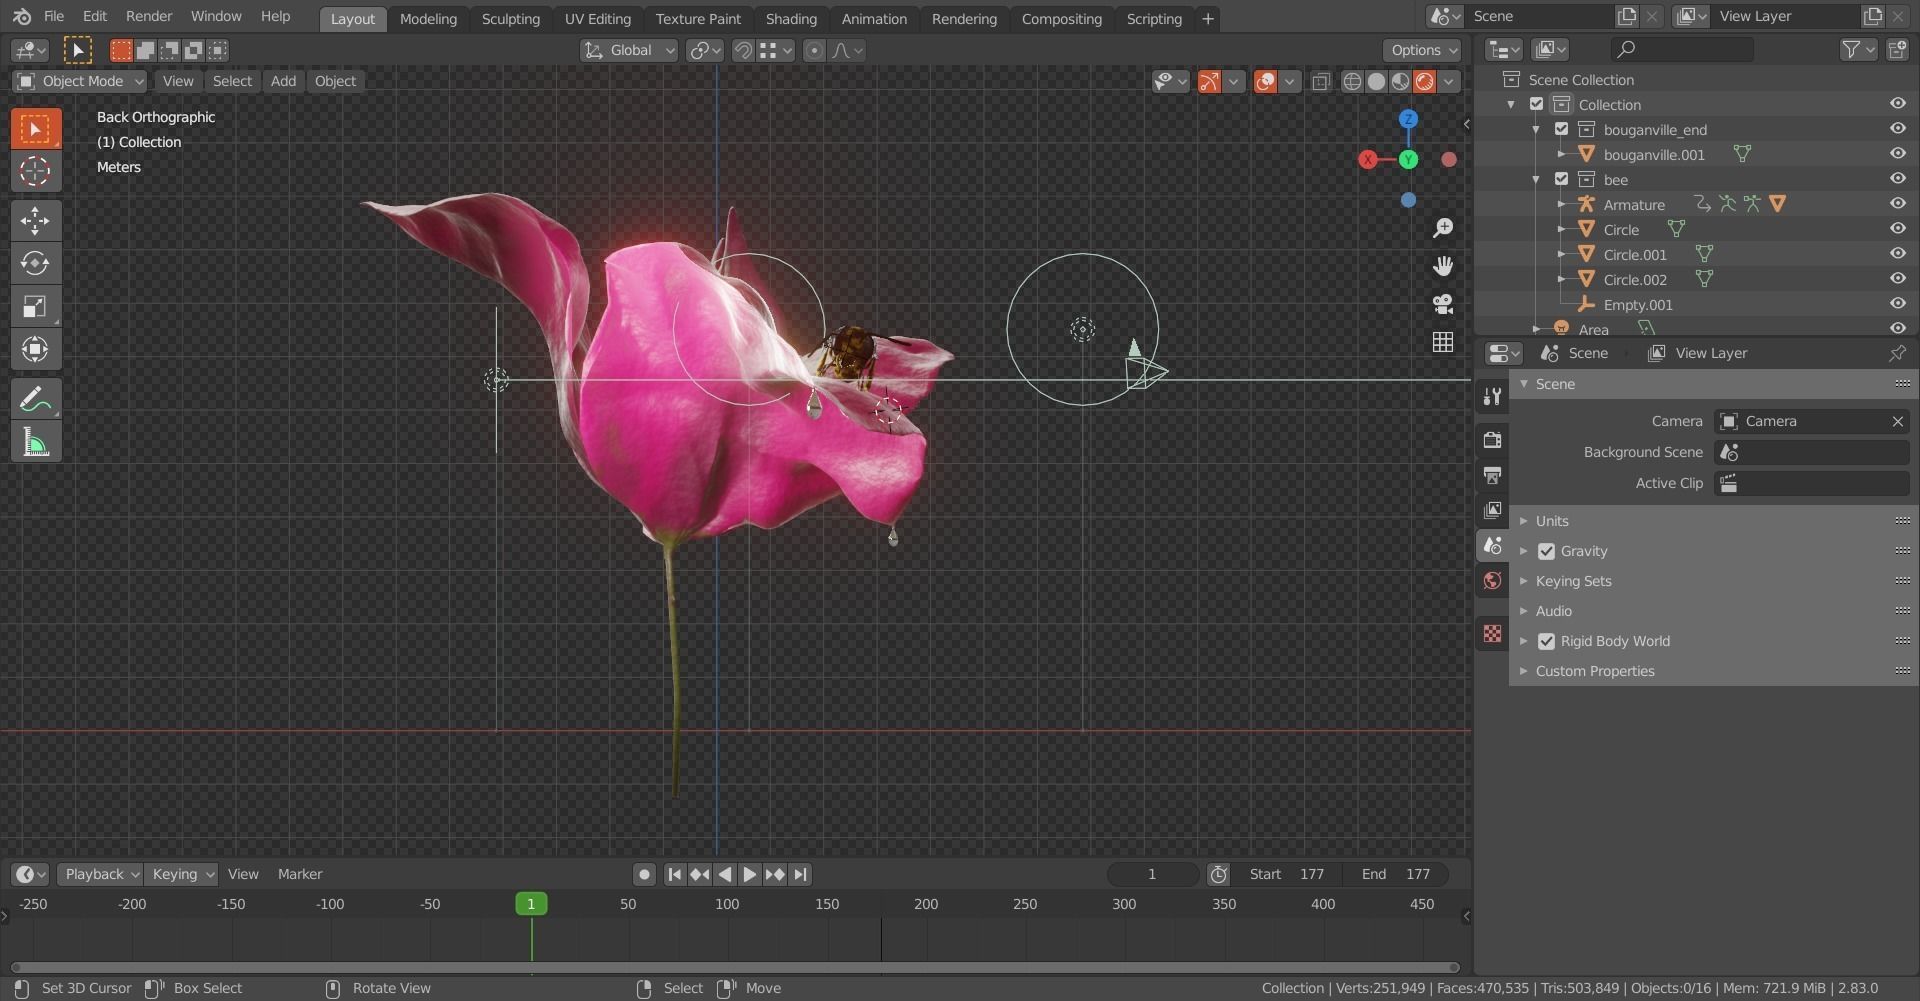Open the Object Mode dropdown

tap(80, 81)
